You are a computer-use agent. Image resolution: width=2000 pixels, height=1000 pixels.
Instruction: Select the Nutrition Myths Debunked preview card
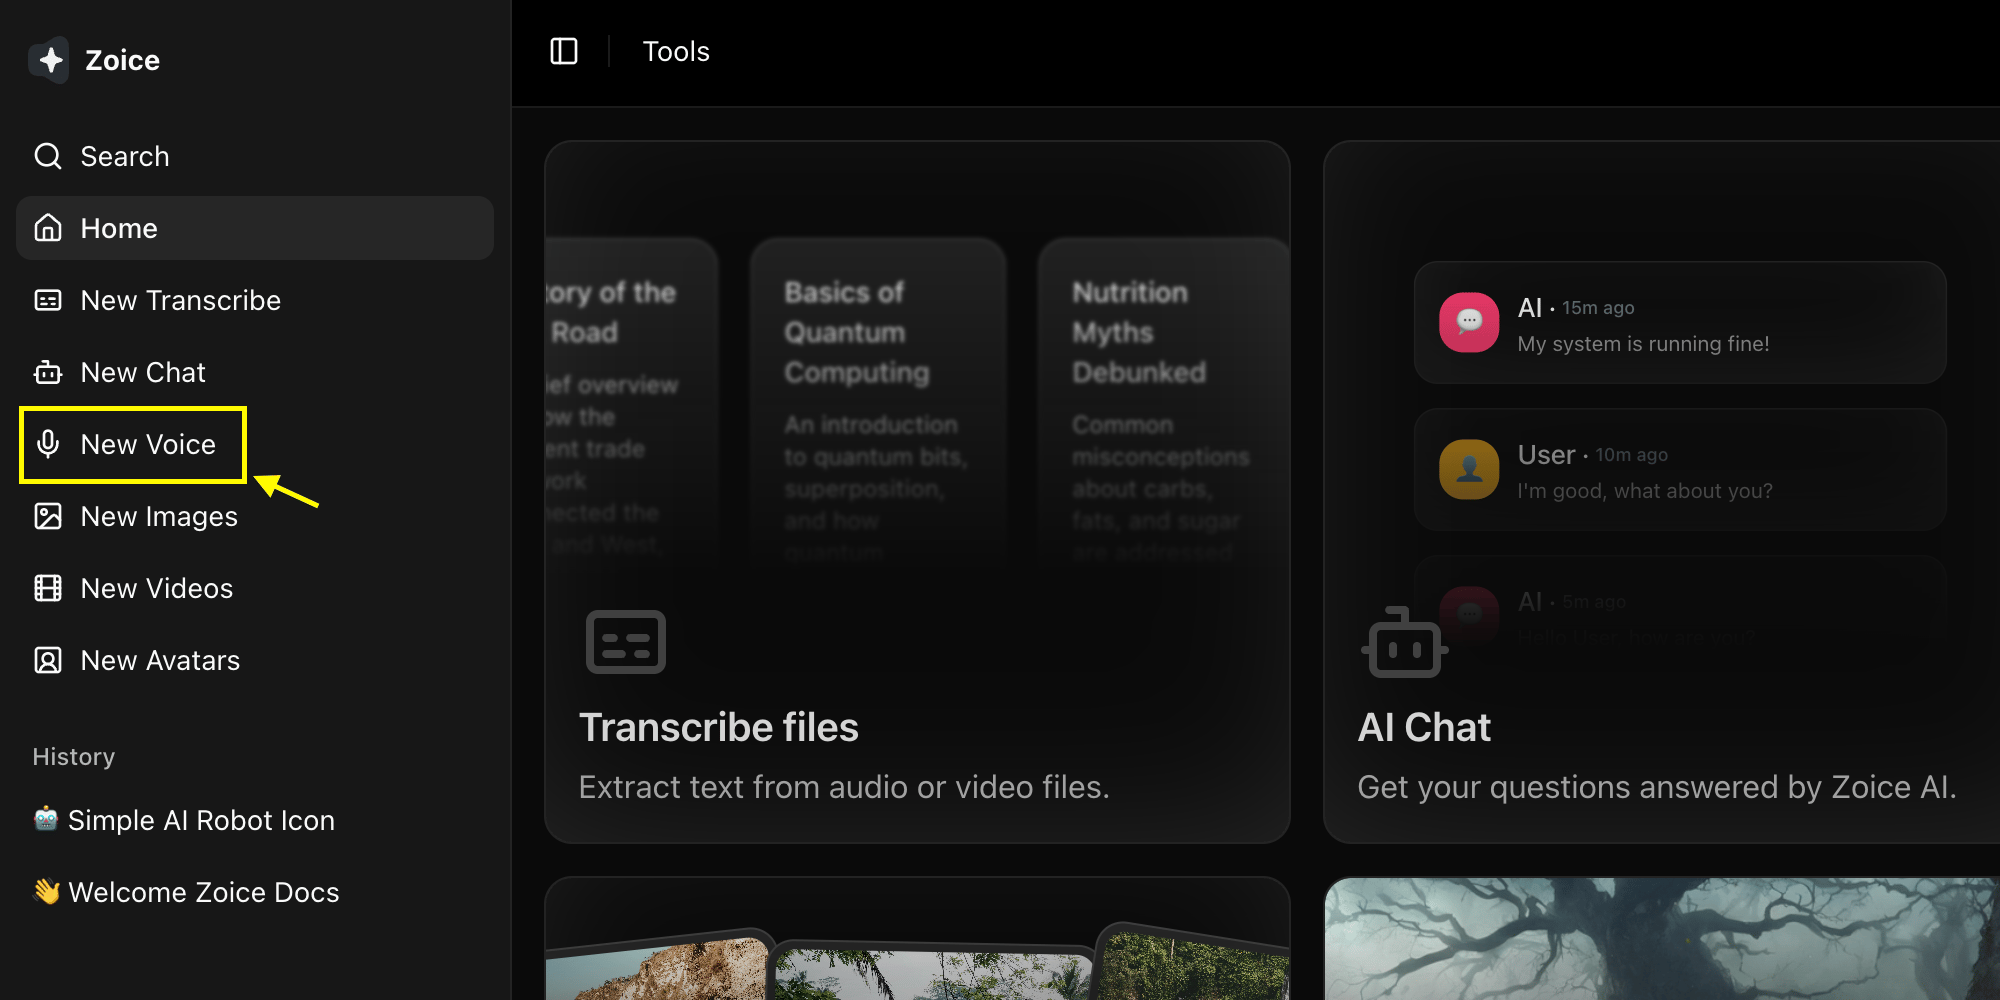tap(1164, 400)
